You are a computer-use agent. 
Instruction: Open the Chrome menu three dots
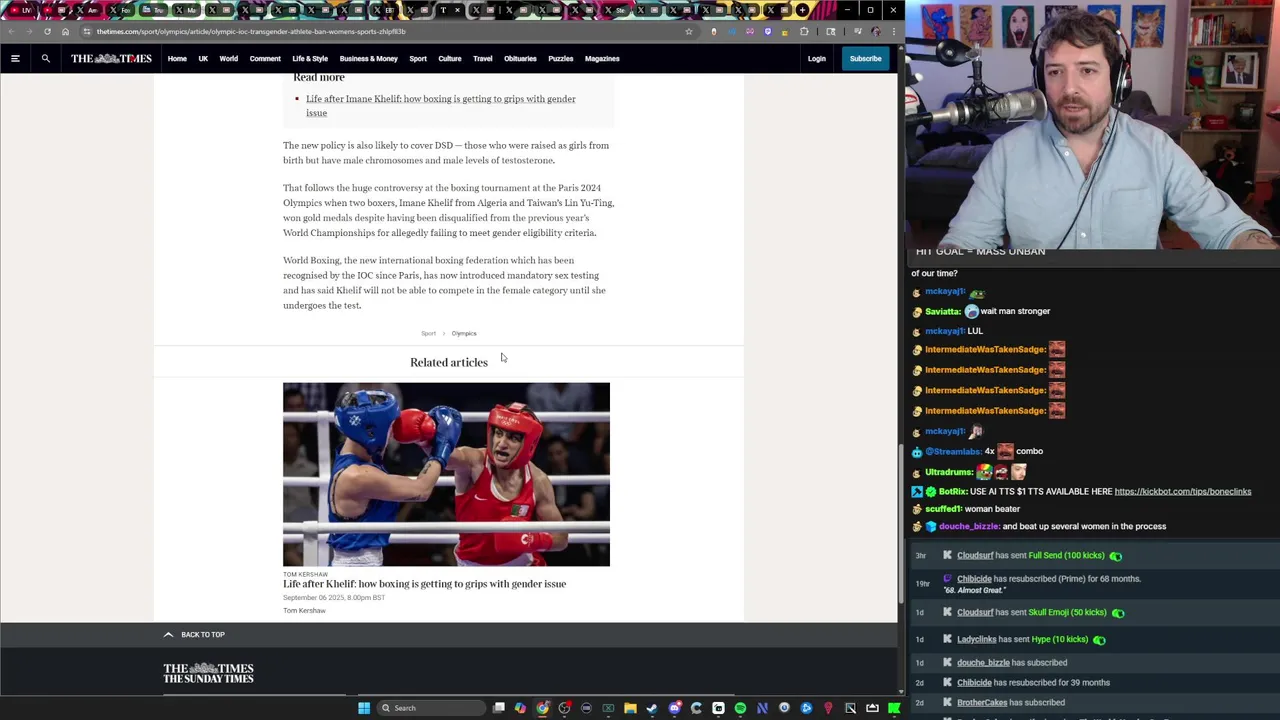coord(893,31)
